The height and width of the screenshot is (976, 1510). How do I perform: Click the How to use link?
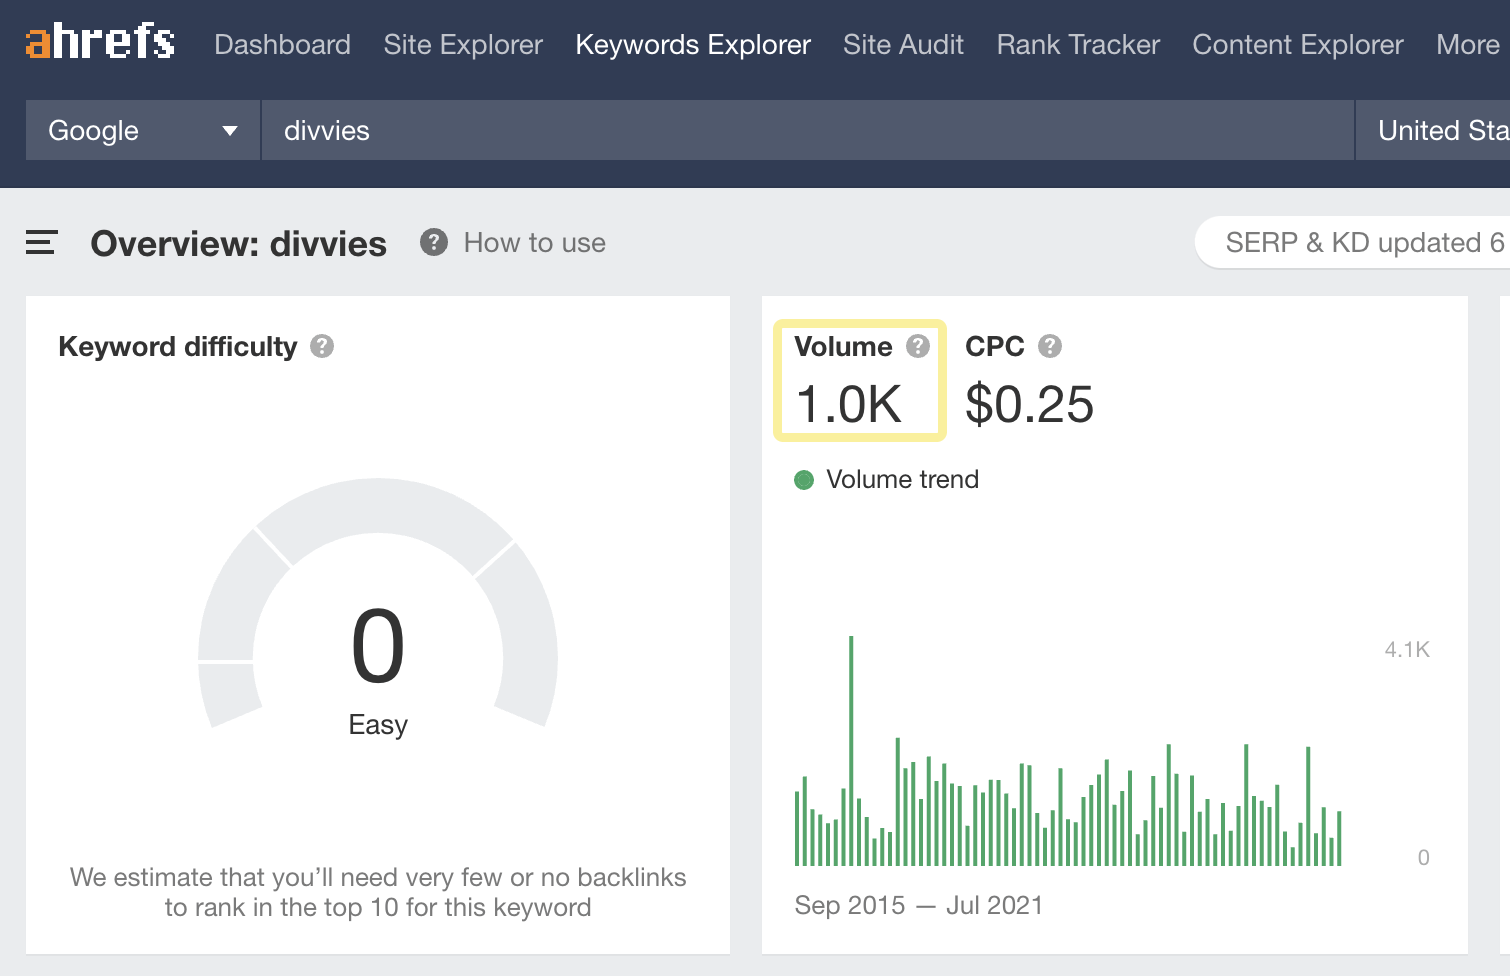tap(534, 243)
